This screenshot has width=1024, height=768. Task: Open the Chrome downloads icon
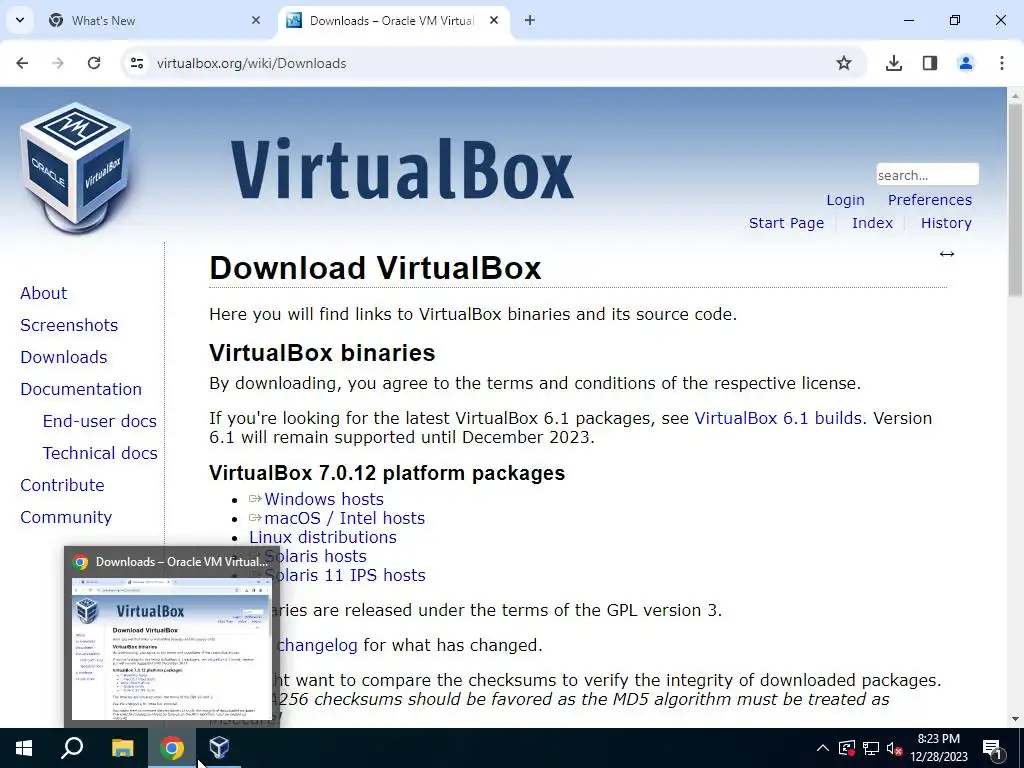click(x=894, y=63)
